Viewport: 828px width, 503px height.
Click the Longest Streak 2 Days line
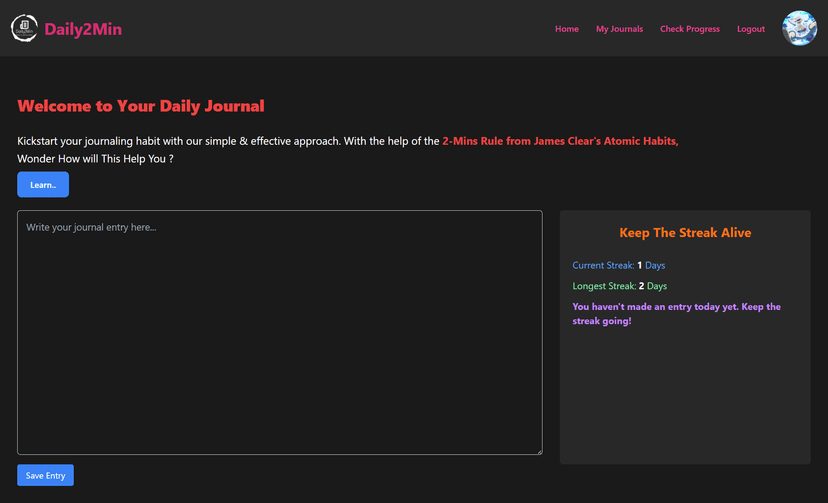pyautogui.click(x=619, y=286)
